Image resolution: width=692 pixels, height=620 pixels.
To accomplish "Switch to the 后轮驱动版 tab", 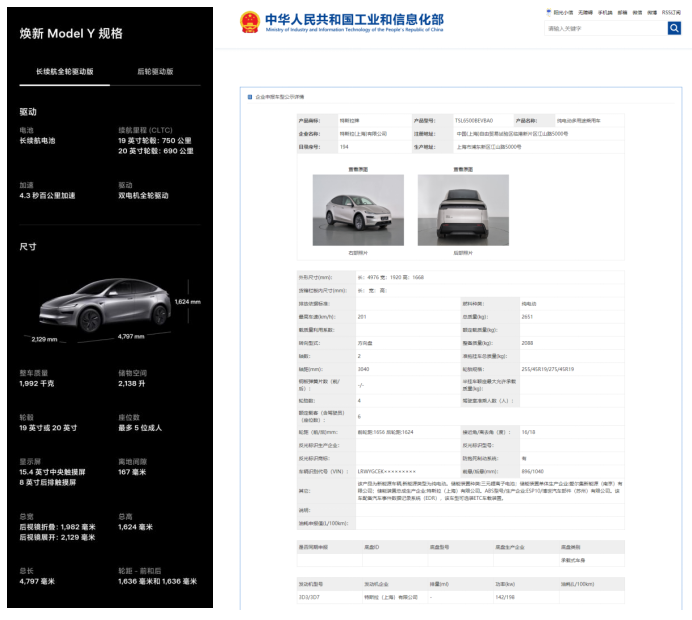I will (x=155, y=71).
